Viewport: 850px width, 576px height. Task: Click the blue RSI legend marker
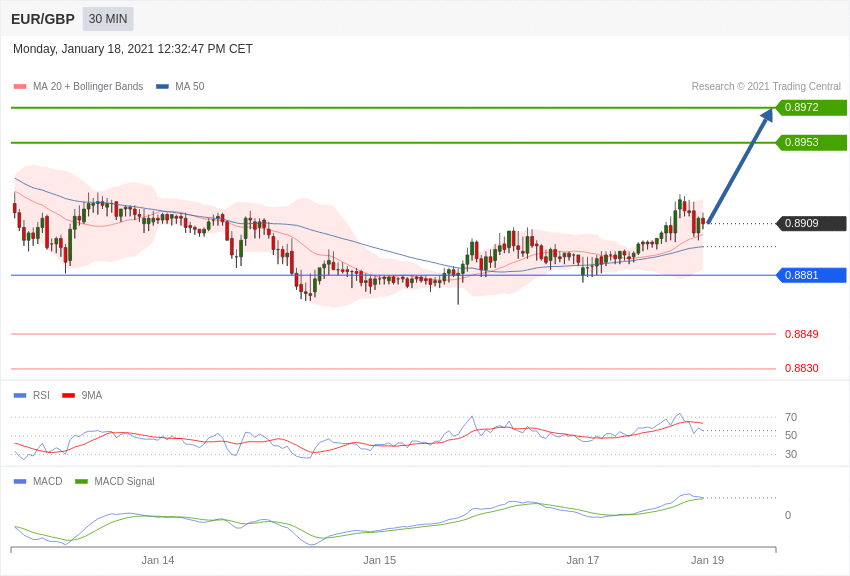click(20, 395)
